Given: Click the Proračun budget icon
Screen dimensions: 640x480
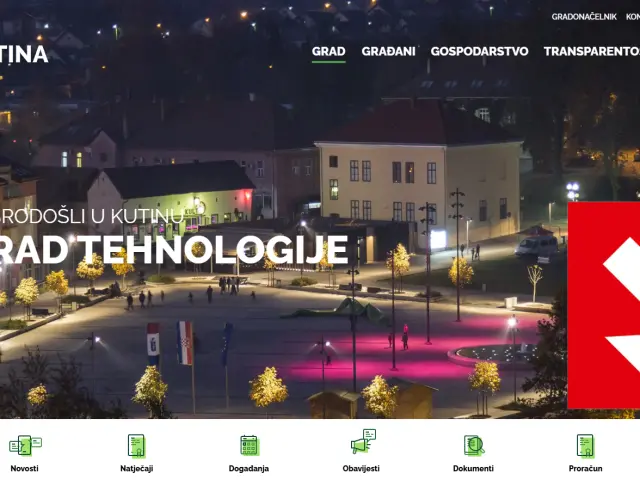Looking at the screenshot, I should point(586,445).
